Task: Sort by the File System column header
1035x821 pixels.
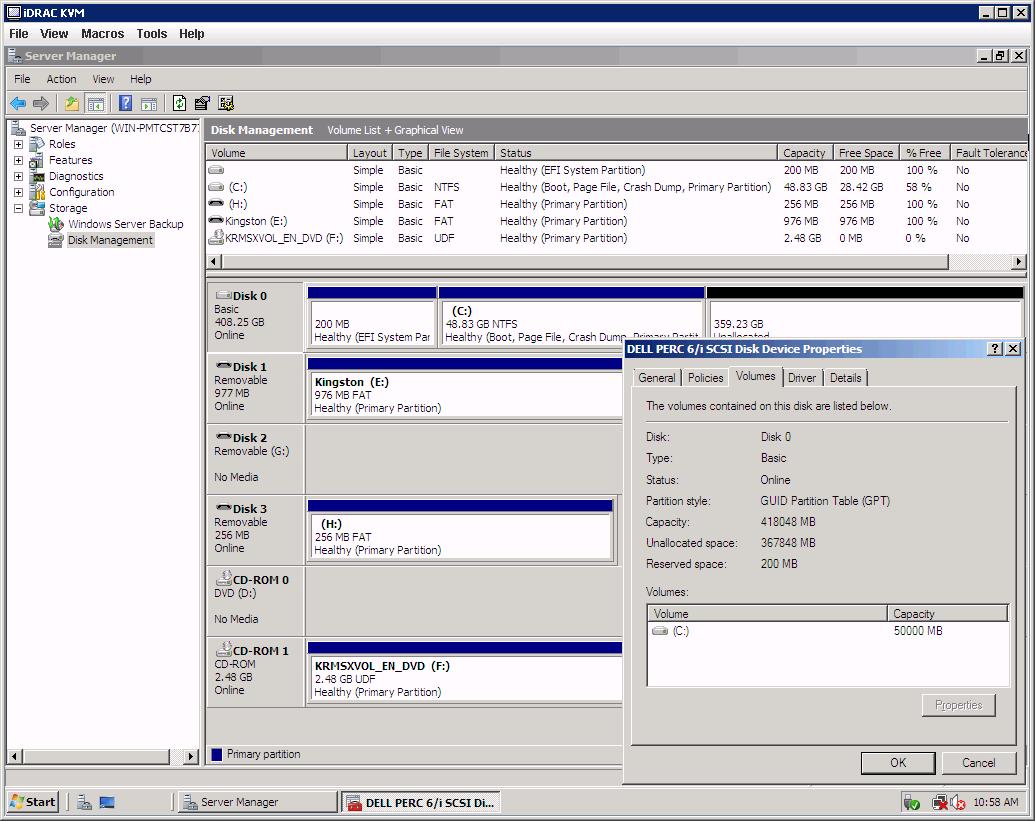Action: tap(460, 152)
